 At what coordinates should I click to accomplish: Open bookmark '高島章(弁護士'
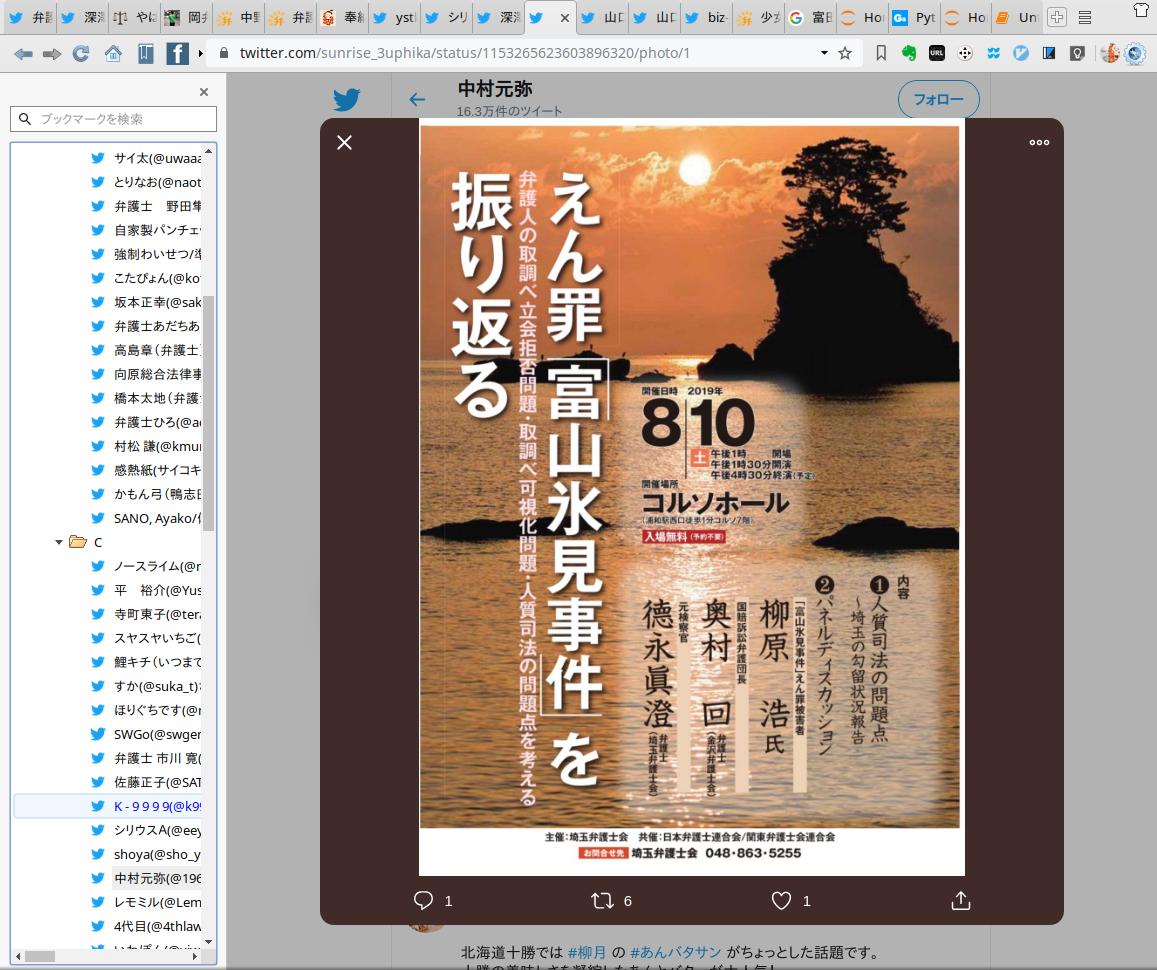[x=146, y=350]
